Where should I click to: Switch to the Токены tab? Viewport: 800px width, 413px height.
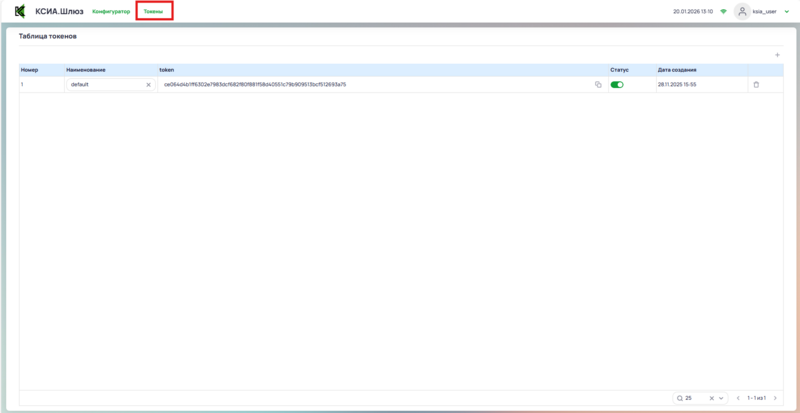coord(153,11)
